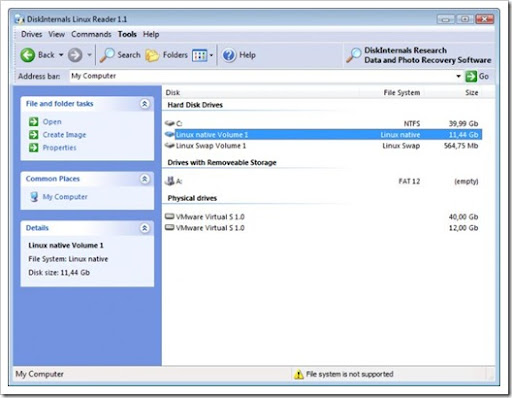The image size is (512, 398).
Task: Click the floppy A: drive icon
Action: coord(170,181)
